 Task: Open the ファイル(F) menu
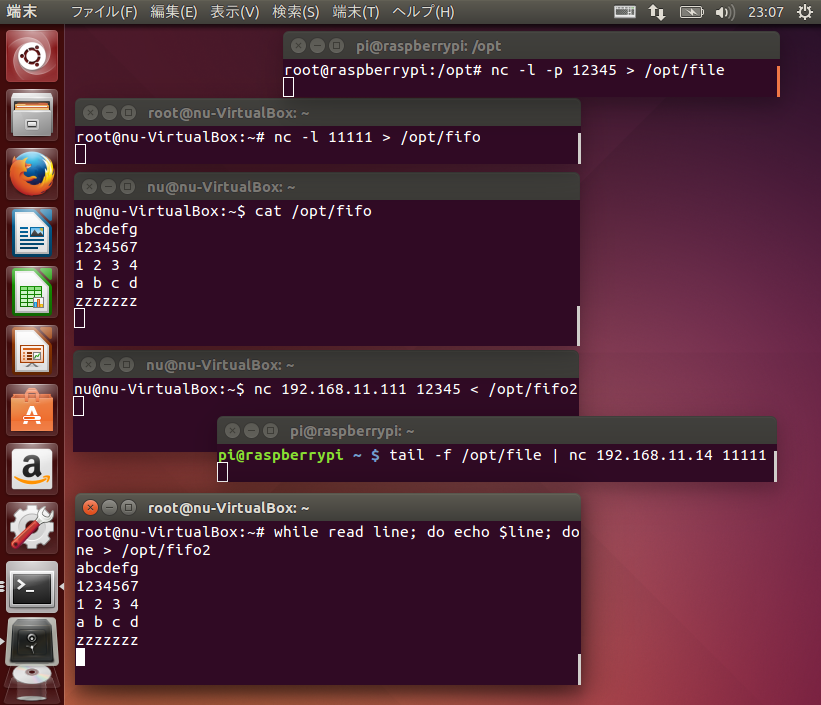pos(104,12)
